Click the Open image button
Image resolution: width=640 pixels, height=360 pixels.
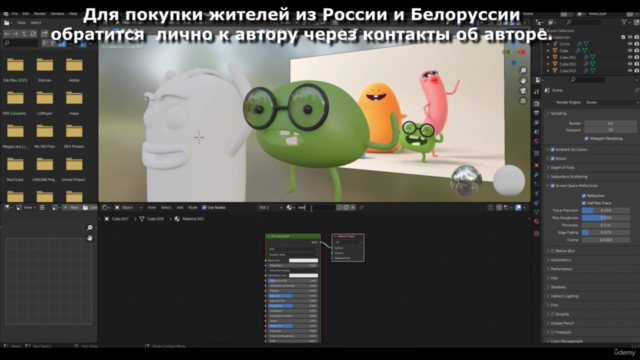[x=90, y=207]
